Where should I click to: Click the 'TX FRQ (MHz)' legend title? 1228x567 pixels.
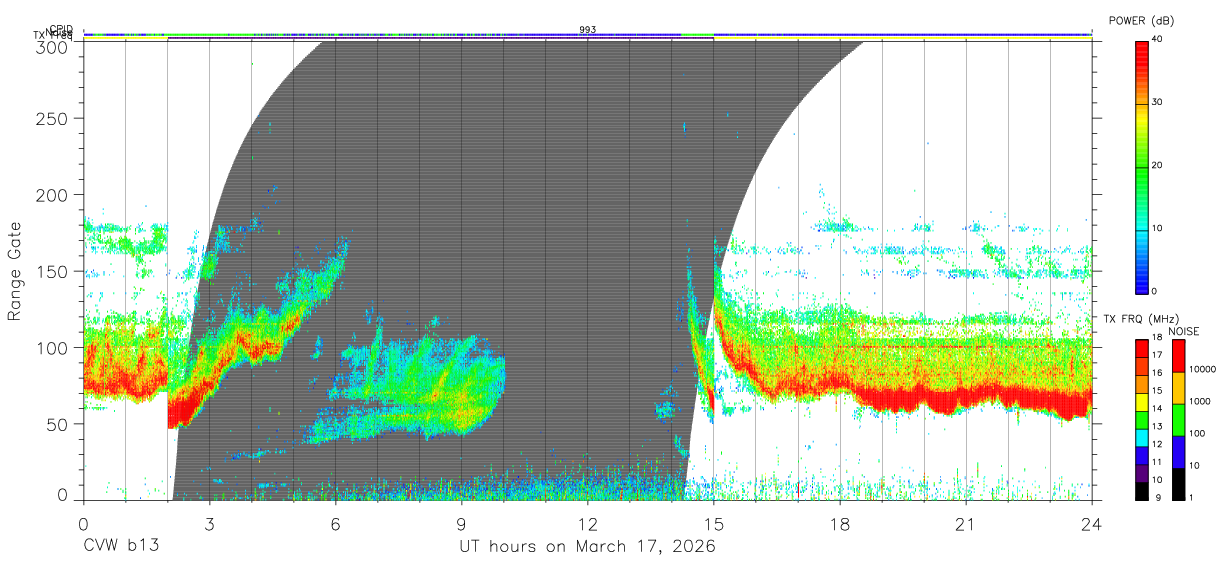click(x=1139, y=319)
